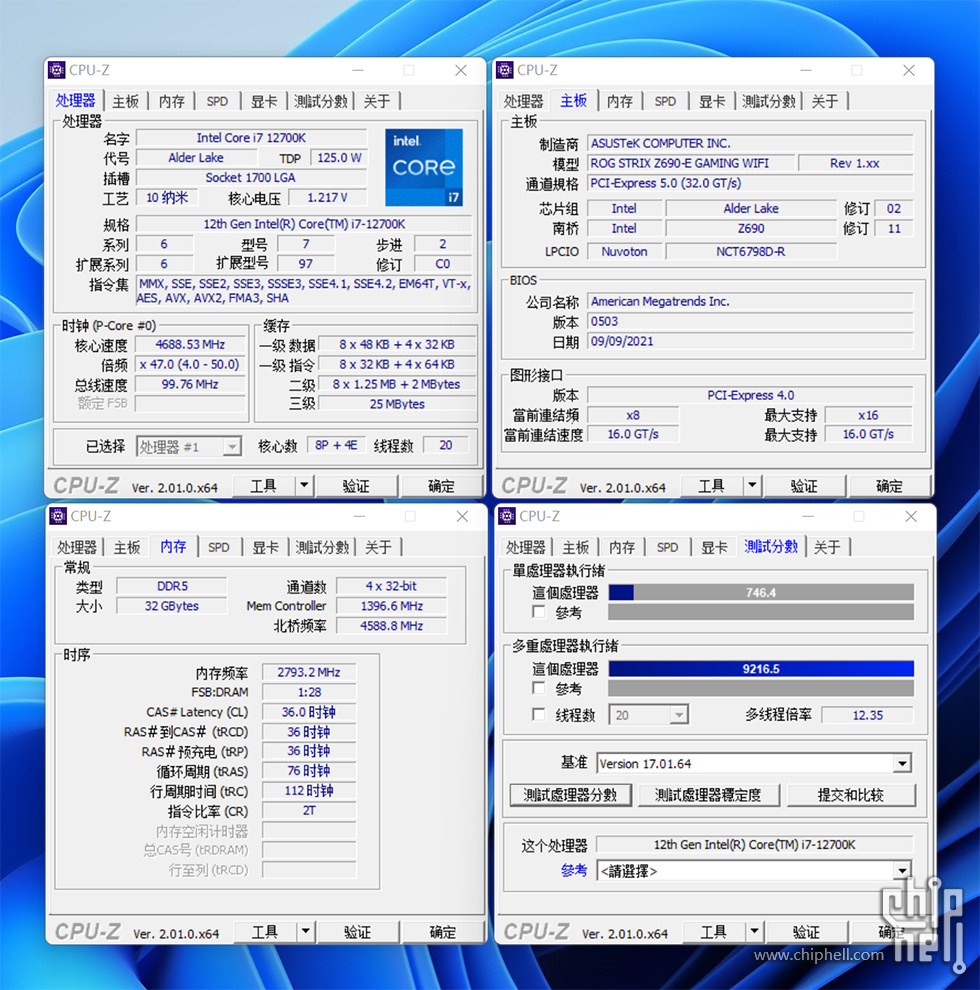Click the single thread 746.4 score bar

click(x=761, y=592)
